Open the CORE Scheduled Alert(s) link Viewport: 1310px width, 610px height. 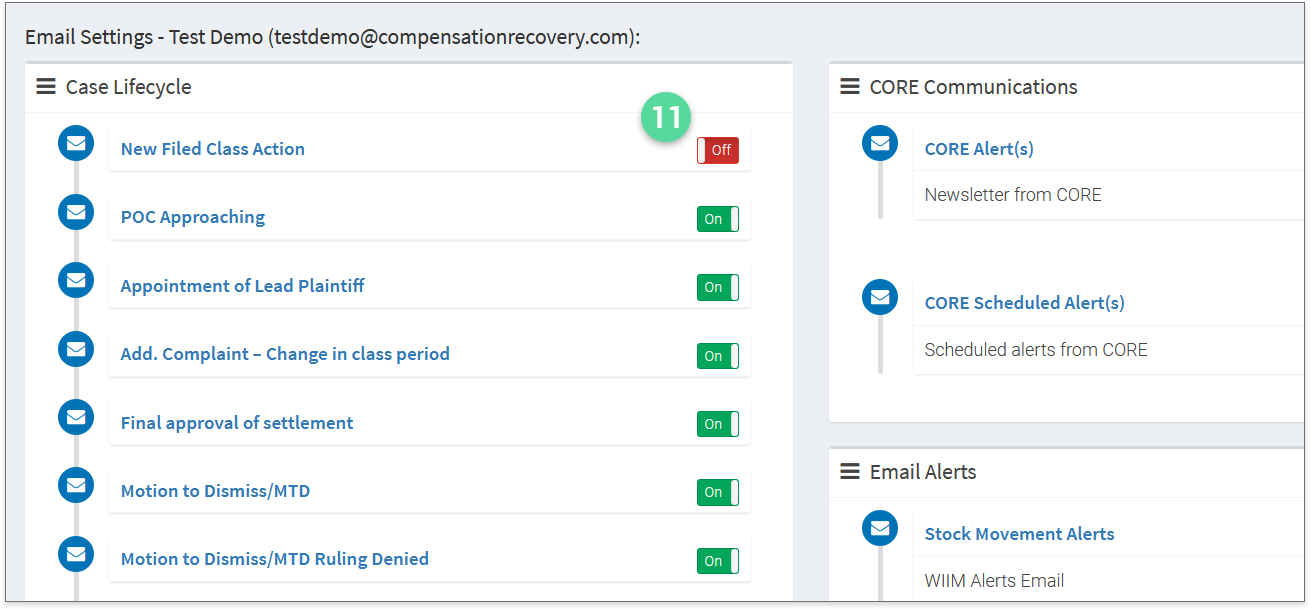(1024, 303)
